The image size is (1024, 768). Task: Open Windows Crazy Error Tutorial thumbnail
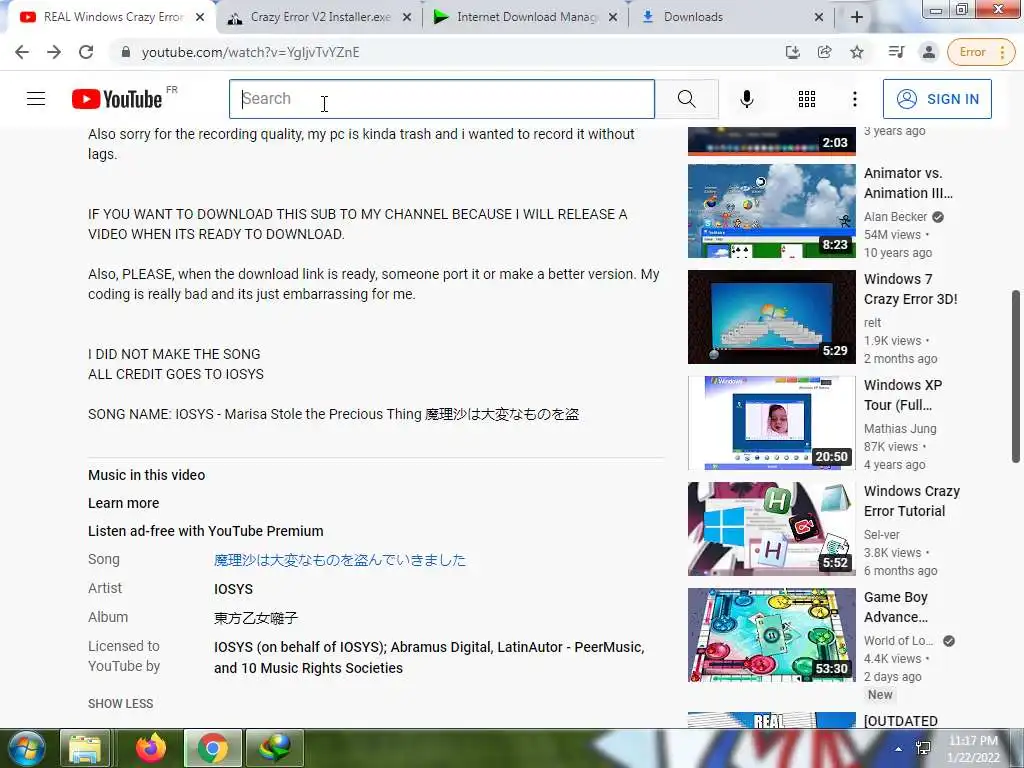pos(771,529)
